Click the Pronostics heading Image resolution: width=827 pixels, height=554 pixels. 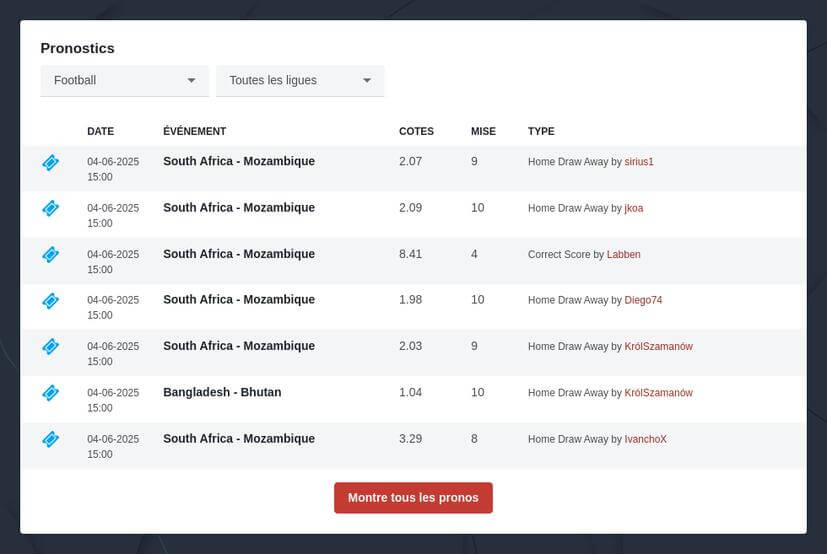coord(78,49)
